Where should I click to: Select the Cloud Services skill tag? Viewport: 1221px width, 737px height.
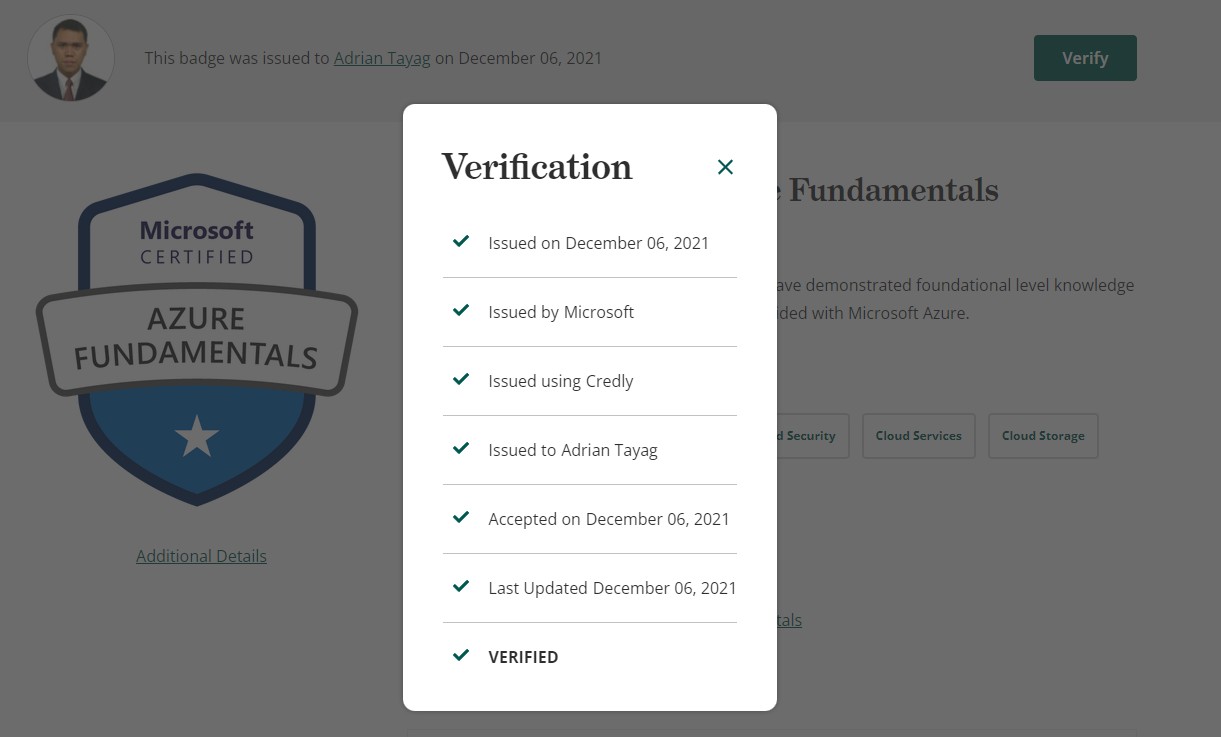point(918,436)
